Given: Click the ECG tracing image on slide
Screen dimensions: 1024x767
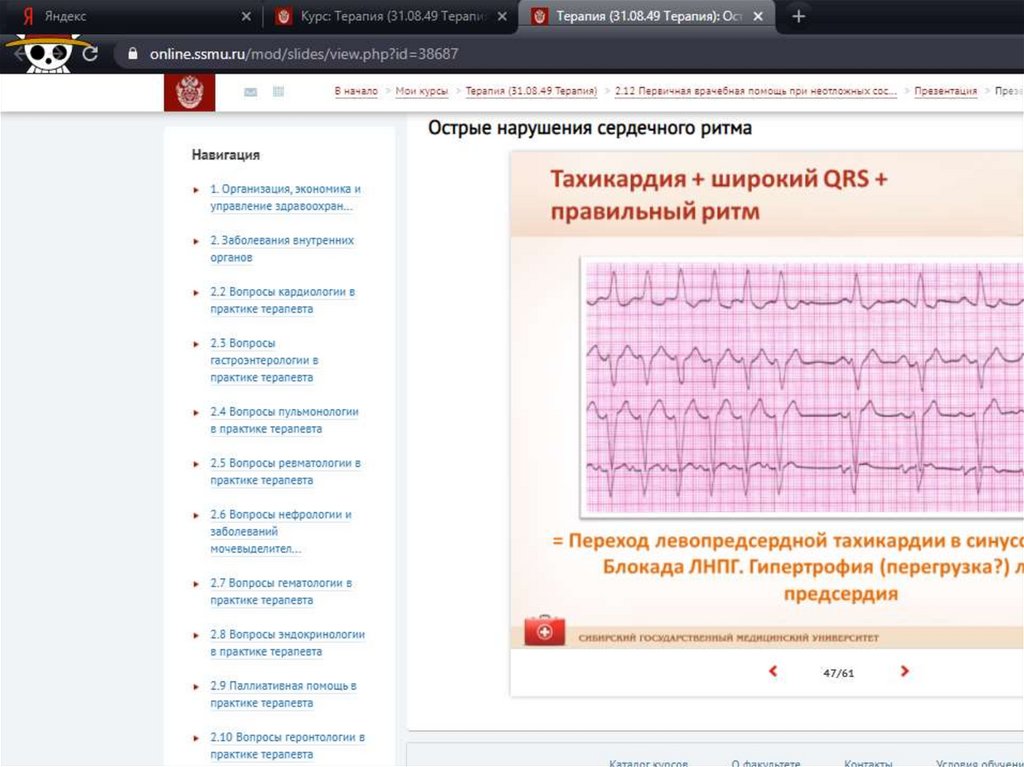Looking at the screenshot, I should coord(803,387).
